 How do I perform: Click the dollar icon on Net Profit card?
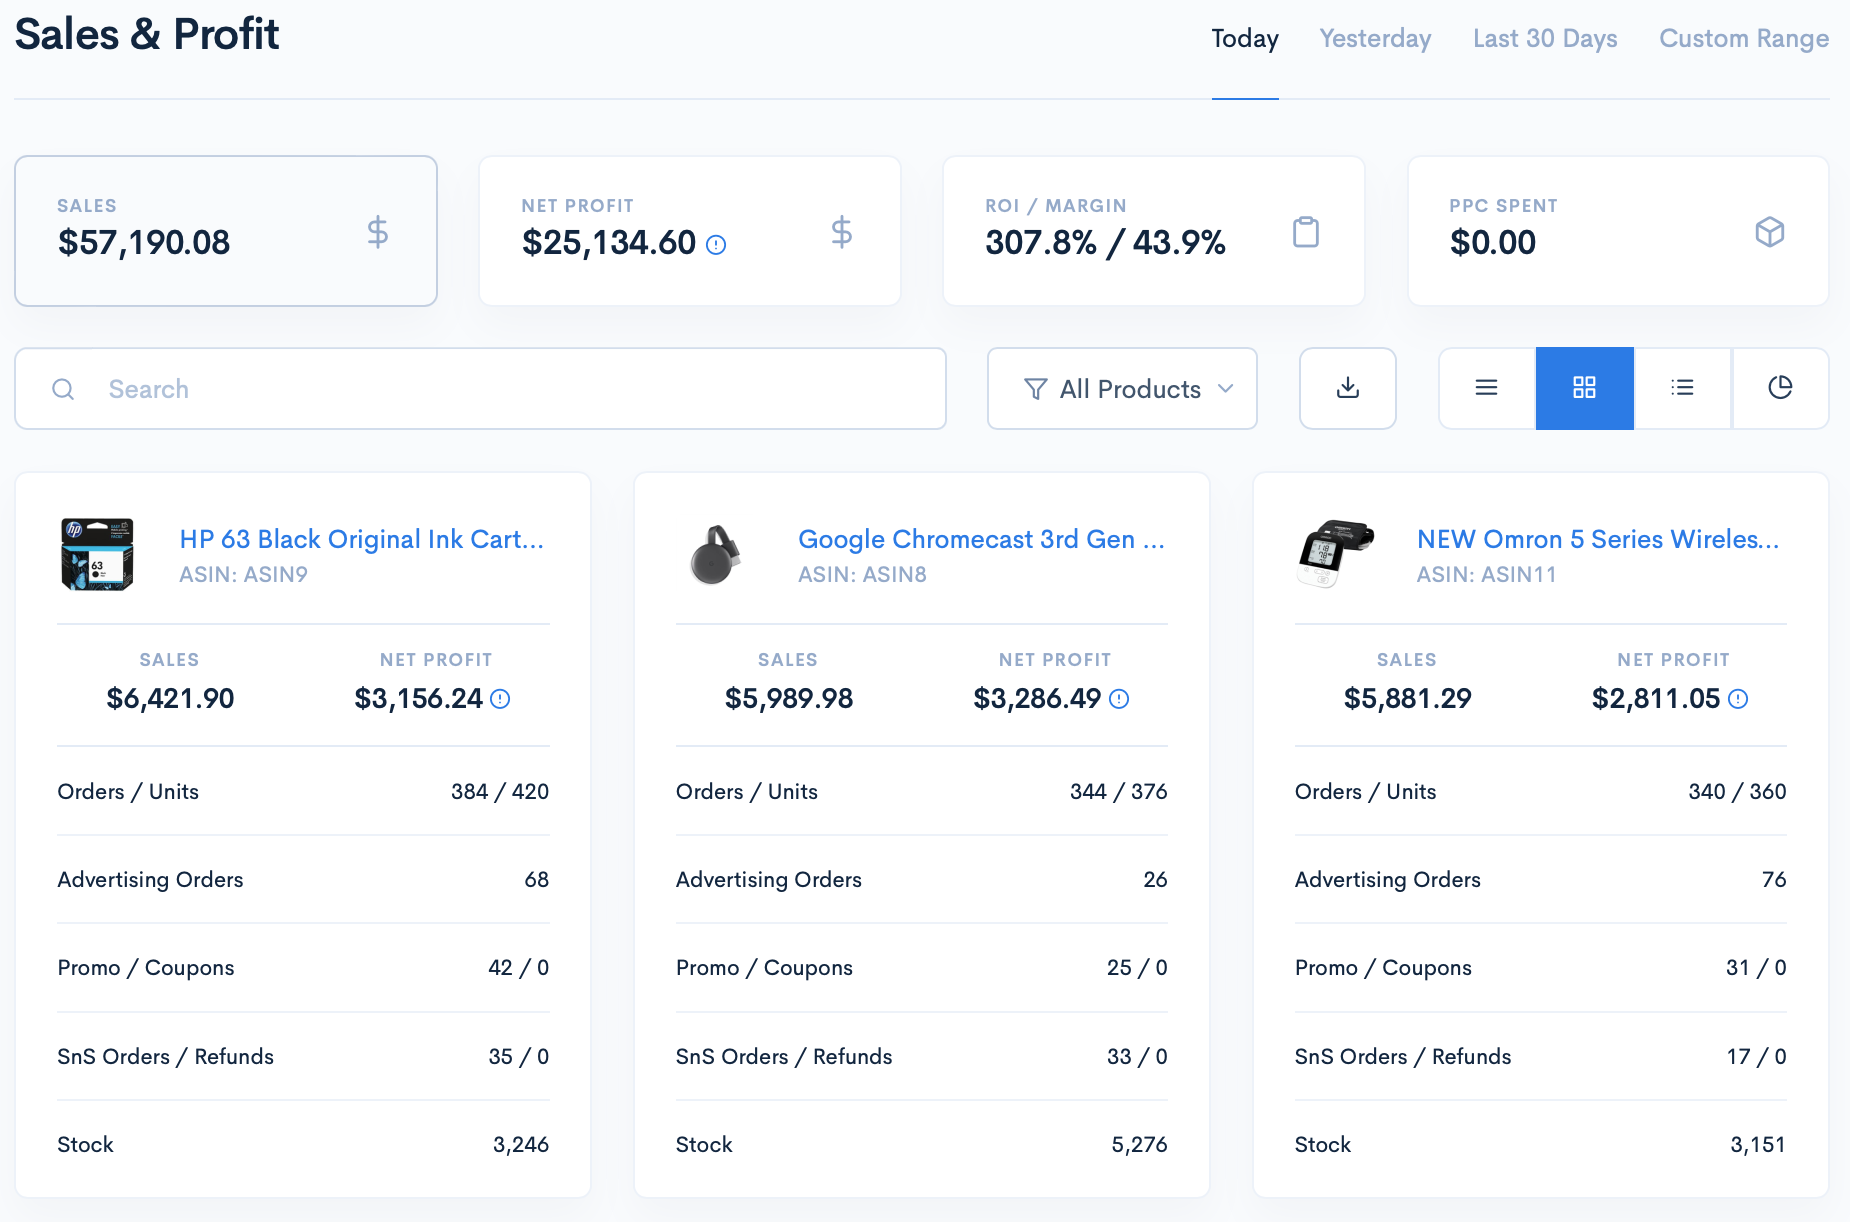point(841,233)
